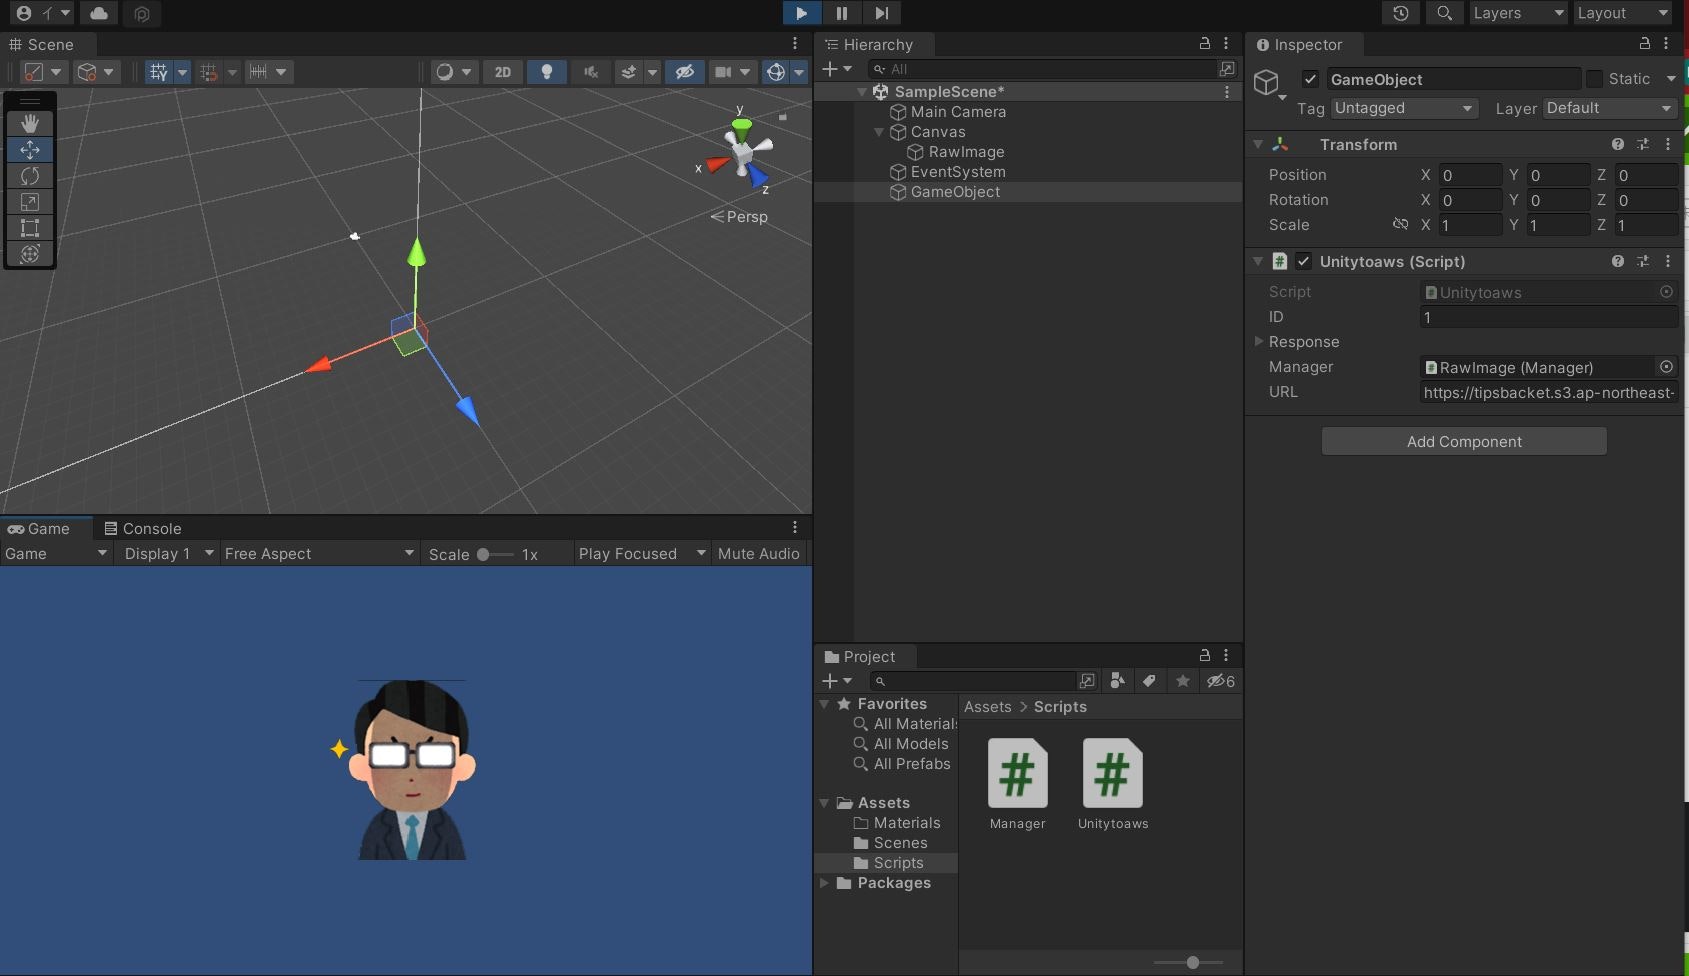Switch to the Scene tab

pyautogui.click(x=42, y=45)
